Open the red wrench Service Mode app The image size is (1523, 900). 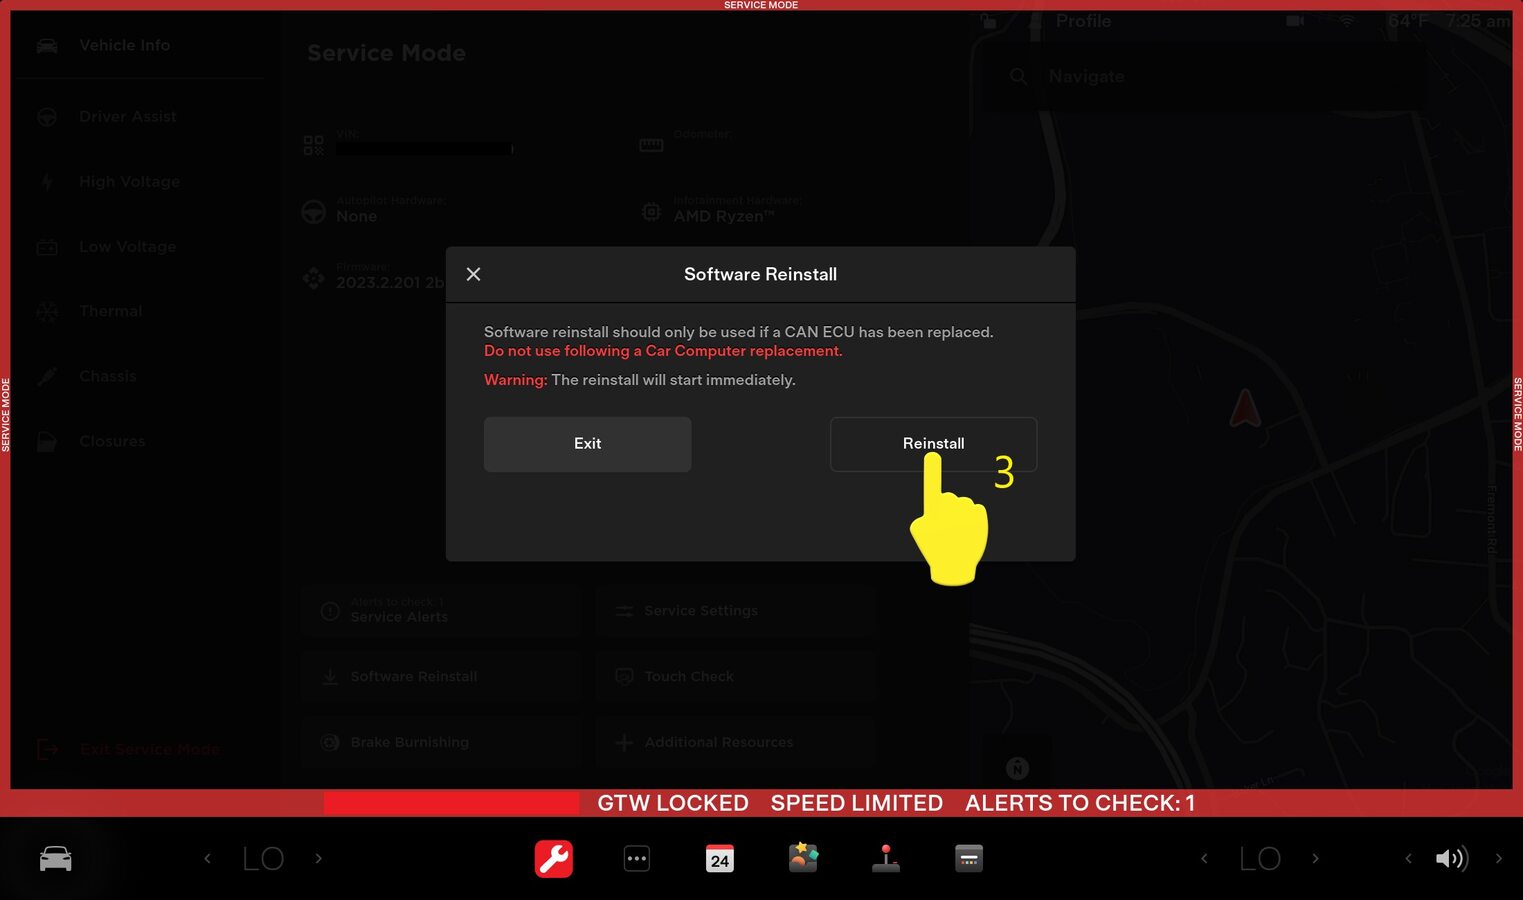pos(553,858)
